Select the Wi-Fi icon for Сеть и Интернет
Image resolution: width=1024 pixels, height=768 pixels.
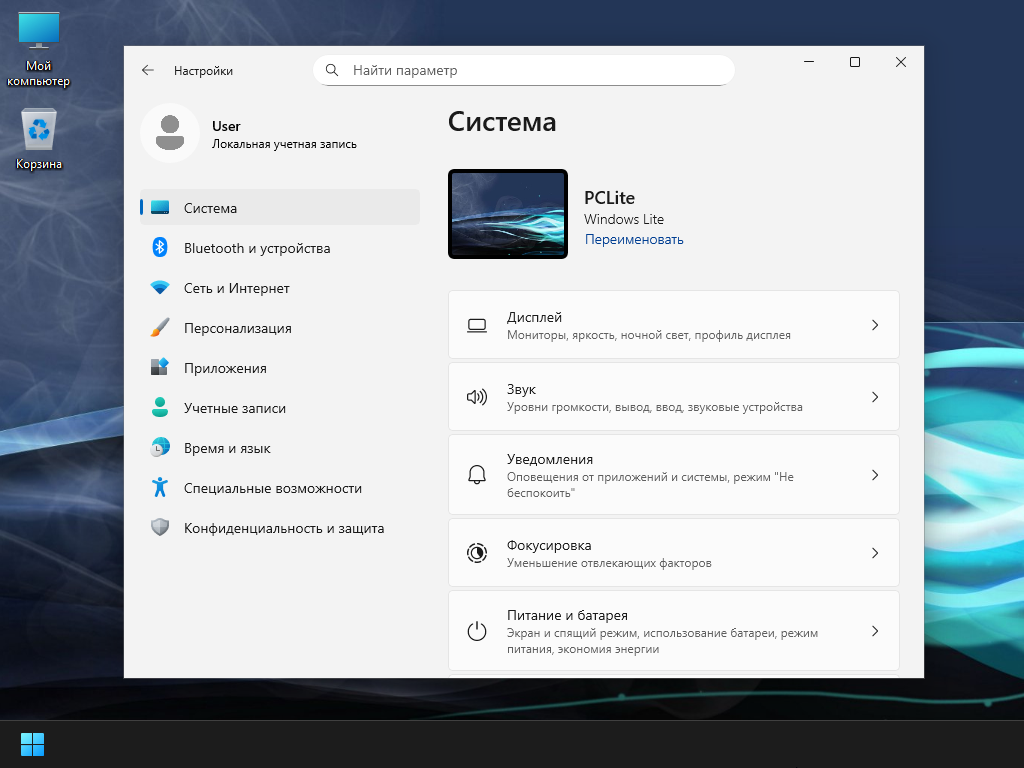click(x=160, y=287)
